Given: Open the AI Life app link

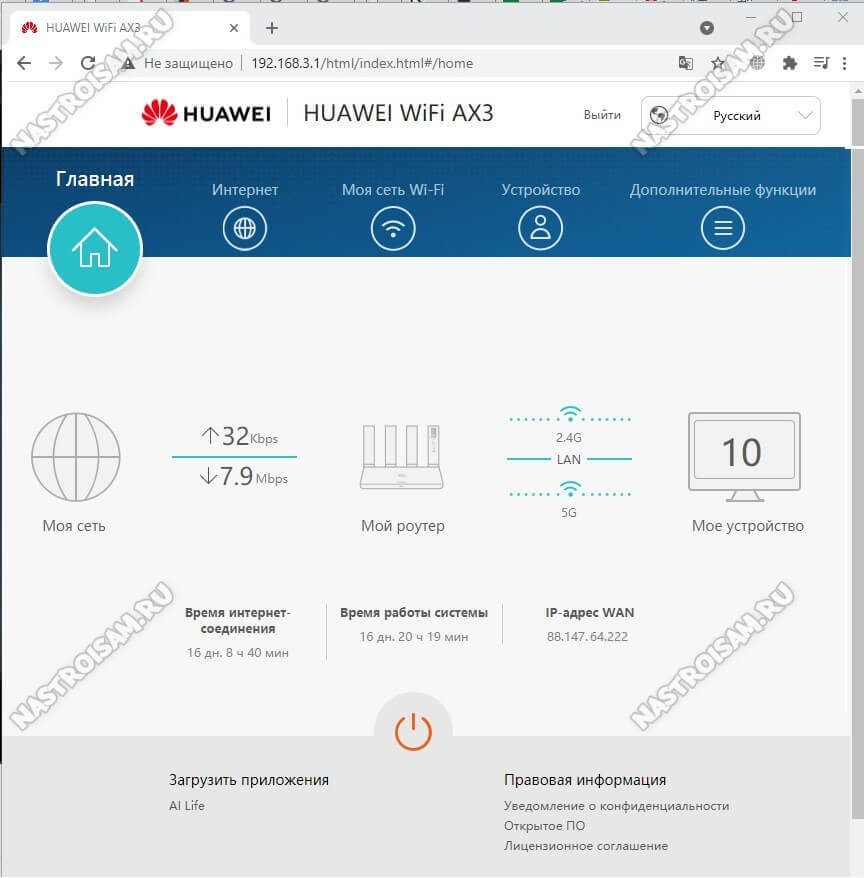Looking at the screenshot, I should point(187,806).
